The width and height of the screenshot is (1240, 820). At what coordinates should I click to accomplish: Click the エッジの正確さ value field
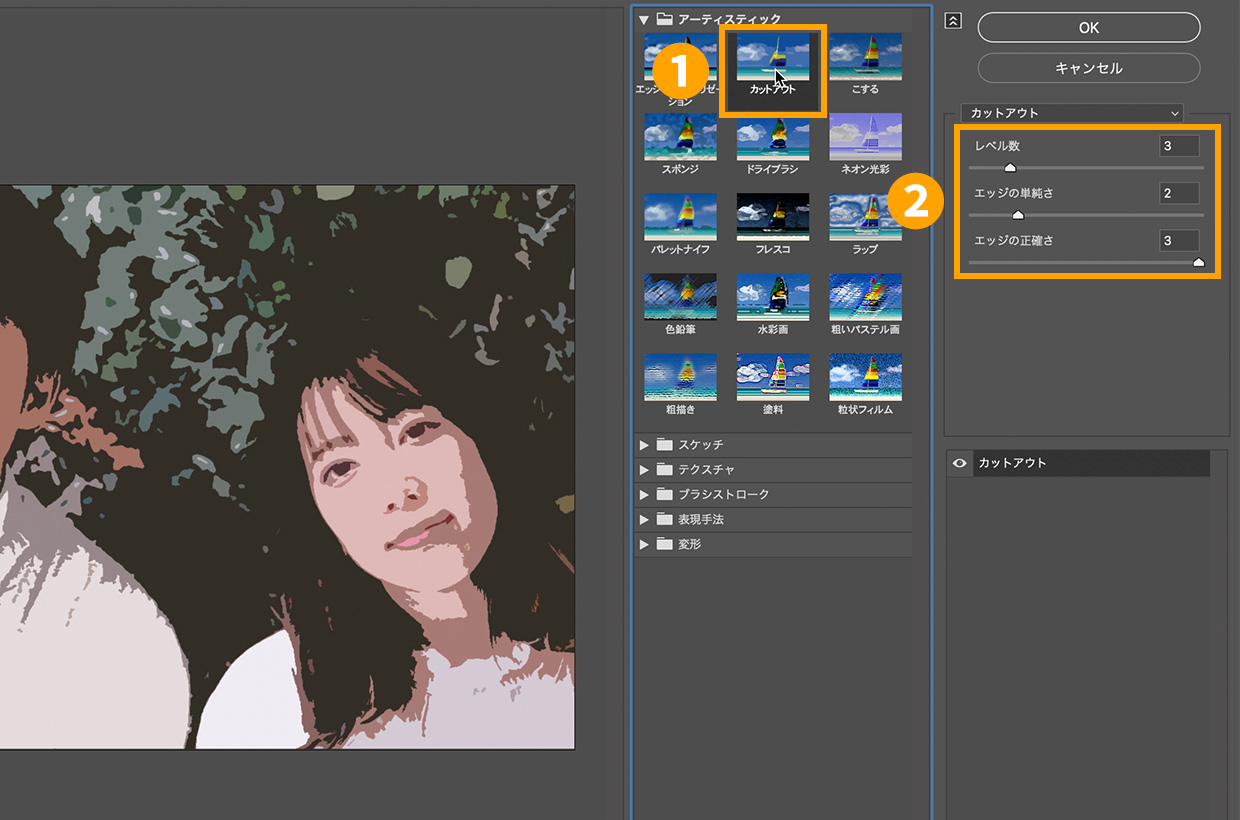click(1179, 240)
